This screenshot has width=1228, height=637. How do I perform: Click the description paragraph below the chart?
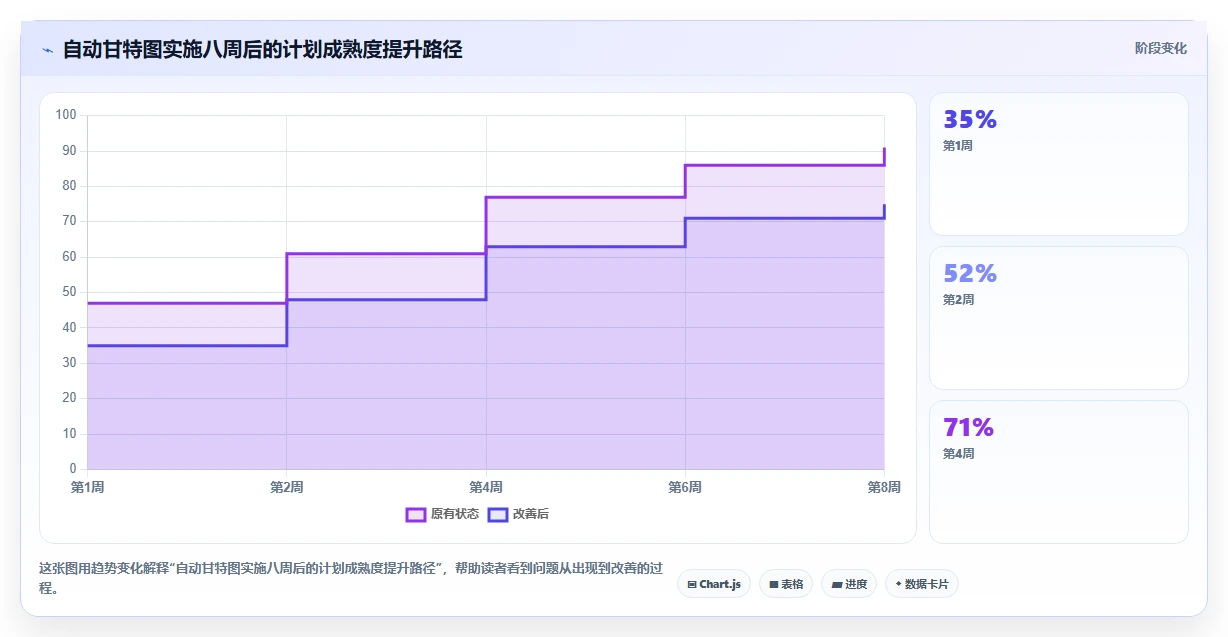(350, 578)
